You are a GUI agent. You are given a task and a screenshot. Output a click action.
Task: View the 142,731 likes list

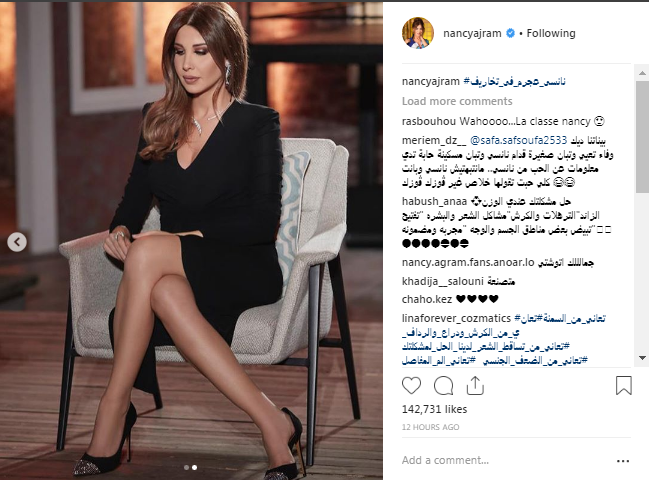pyautogui.click(x=434, y=409)
